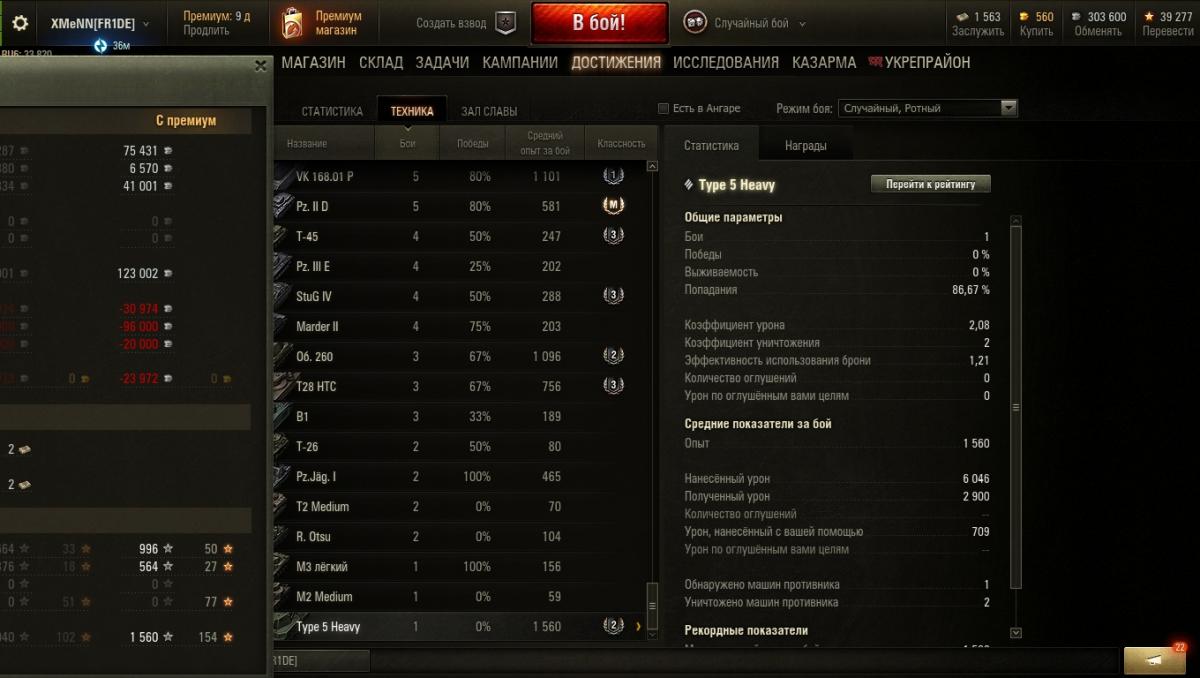
Task: Click the red 'В бой!' button
Action: click(599, 23)
